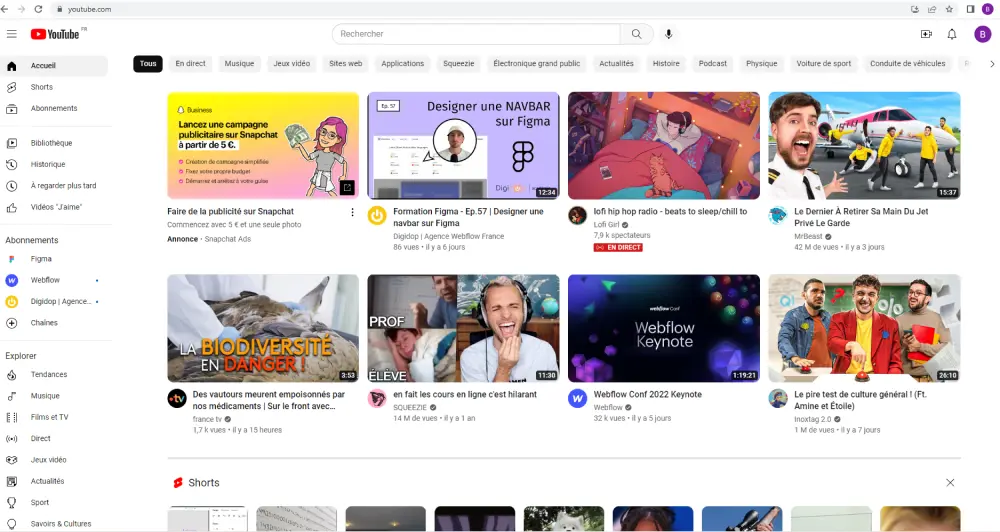Open options for Snapchat ad
1000x532 pixels.
click(352, 212)
